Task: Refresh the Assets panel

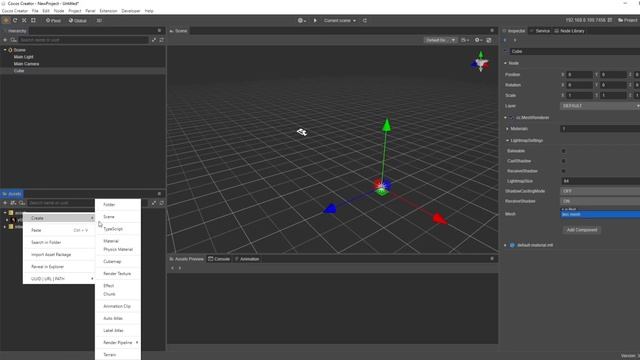Action: [x=162, y=203]
